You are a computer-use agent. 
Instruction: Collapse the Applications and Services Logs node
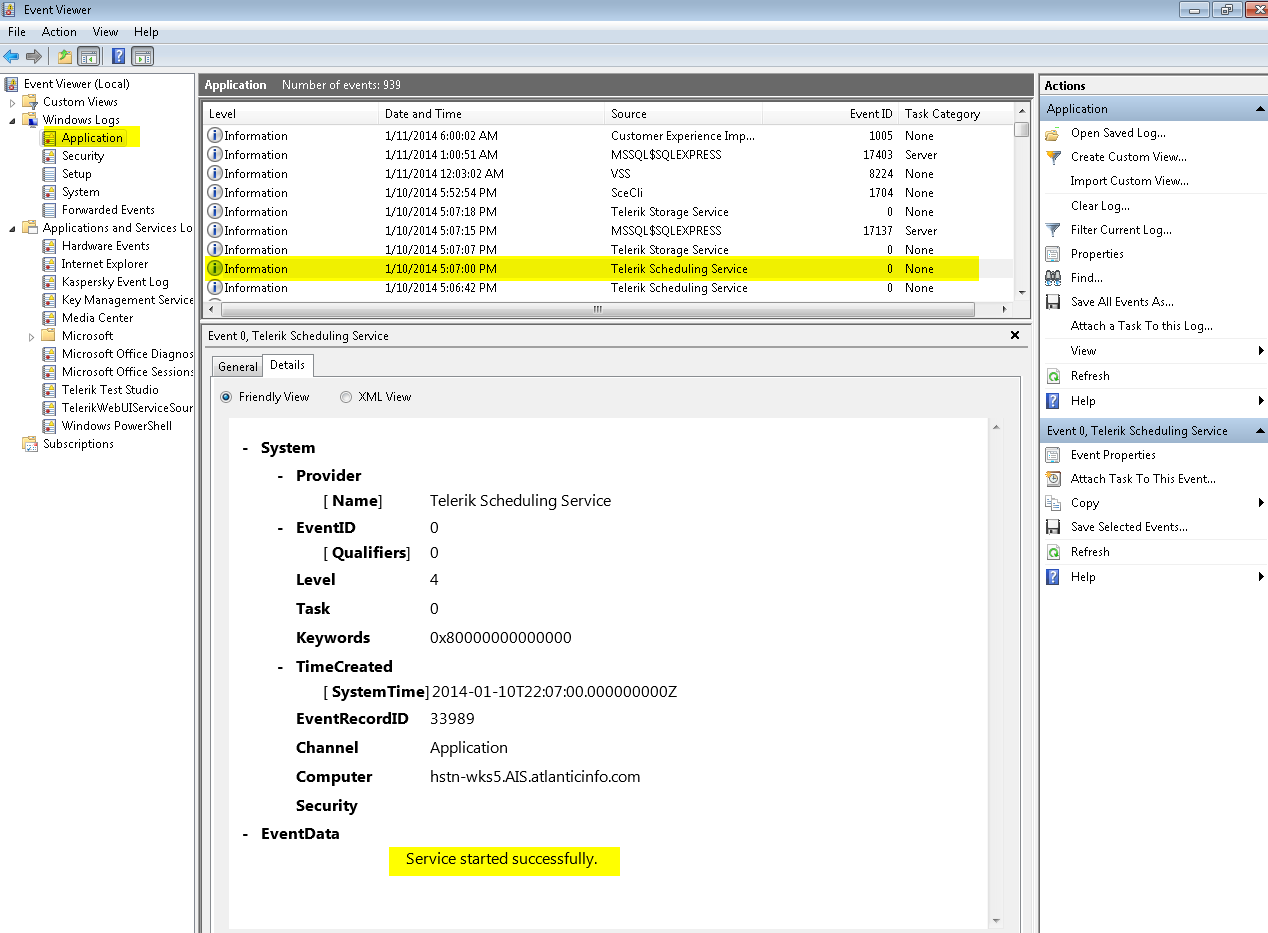click(12, 228)
